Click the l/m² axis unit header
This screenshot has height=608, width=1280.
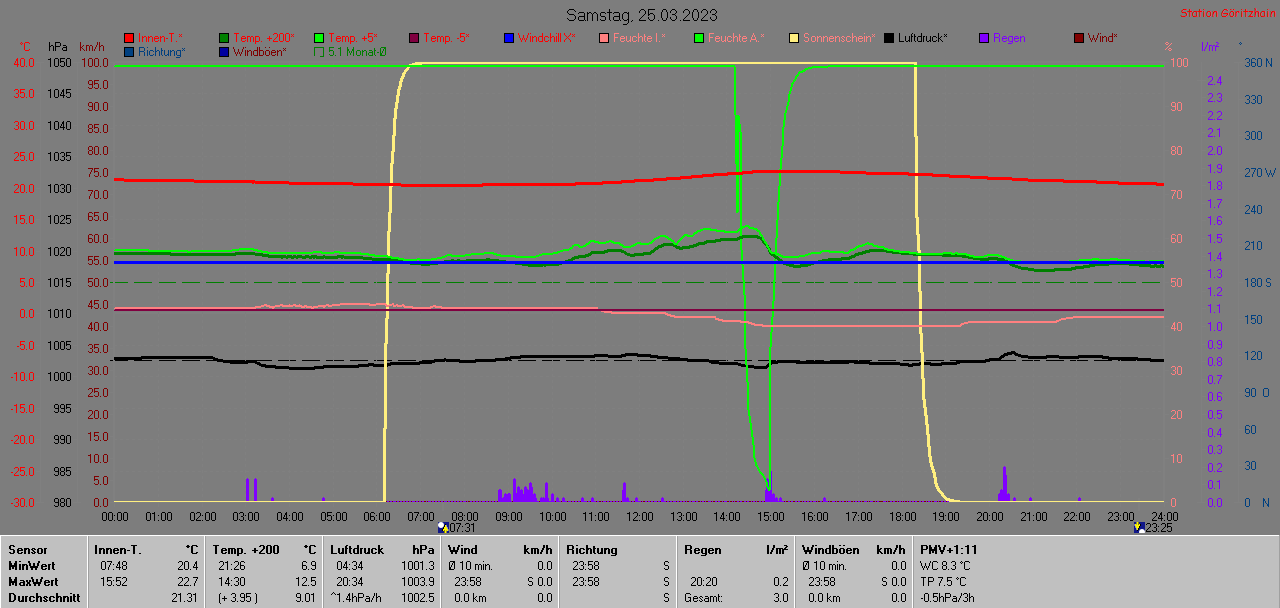click(x=1209, y=46)
